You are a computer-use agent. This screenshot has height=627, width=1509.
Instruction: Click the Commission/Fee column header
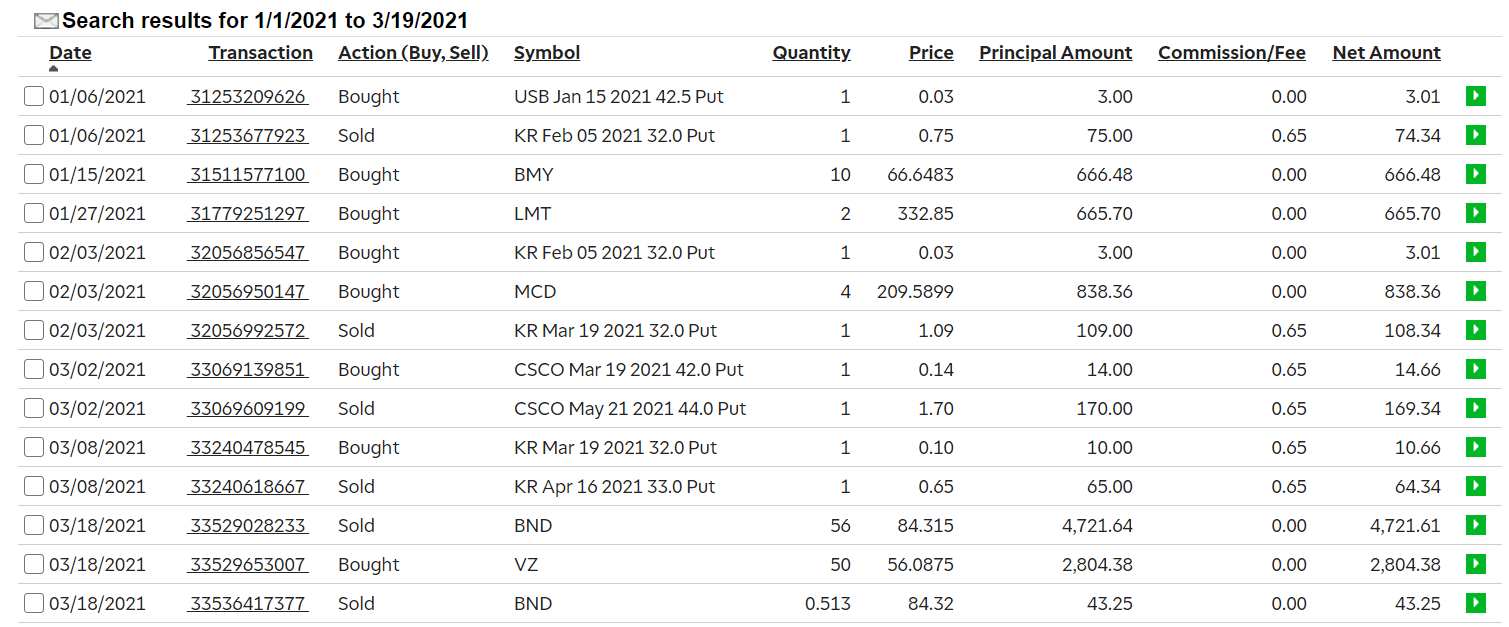tap(1231, 53)
